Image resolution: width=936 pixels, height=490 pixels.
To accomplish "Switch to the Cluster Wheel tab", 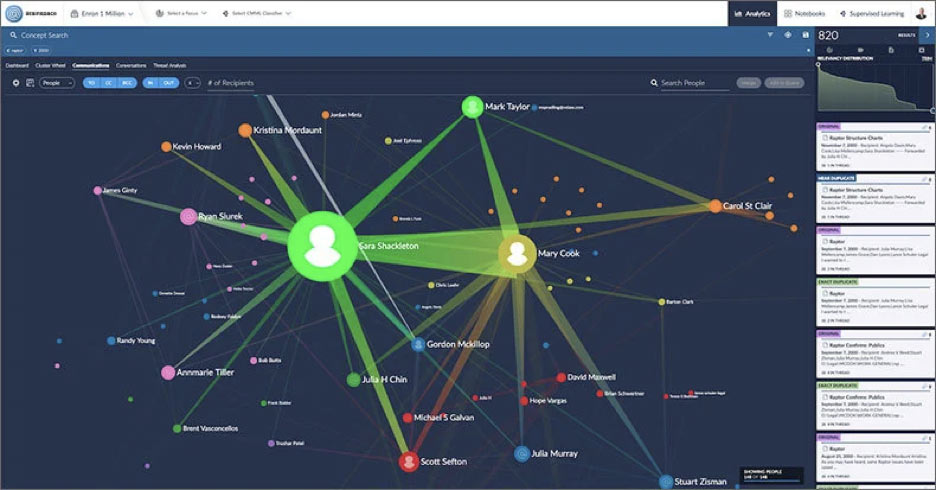I will click(x=50, y=65).
